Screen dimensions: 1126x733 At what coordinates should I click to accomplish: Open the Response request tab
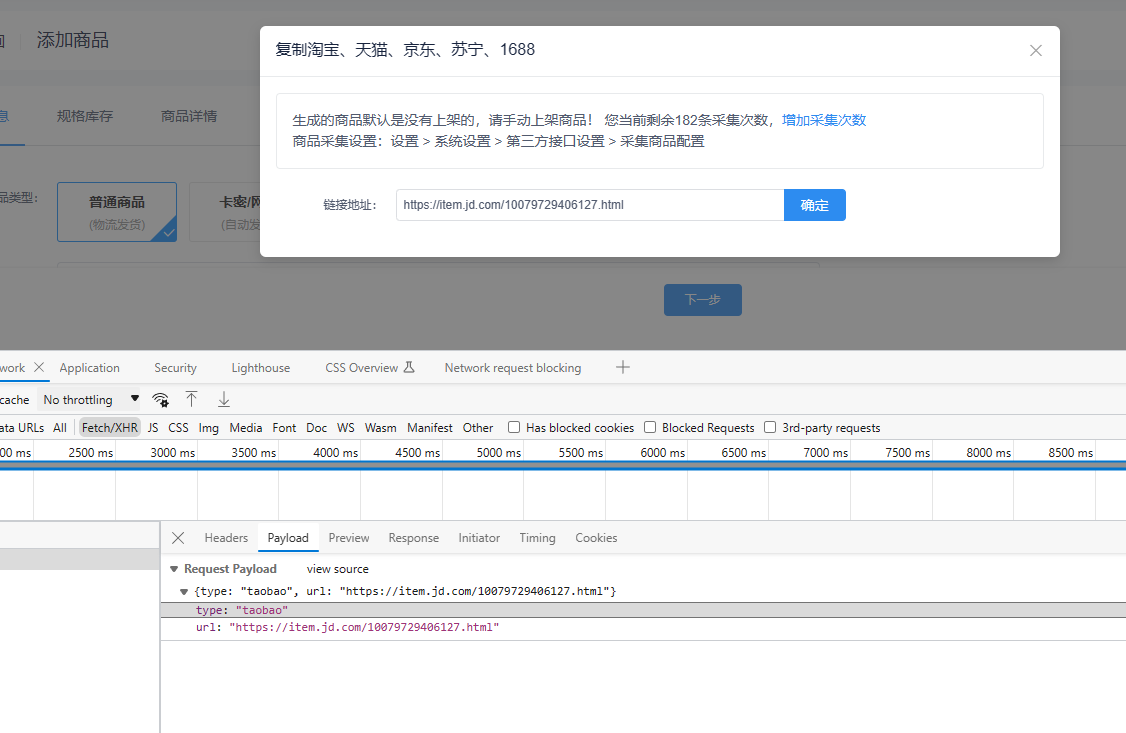(x=414, y=538)
